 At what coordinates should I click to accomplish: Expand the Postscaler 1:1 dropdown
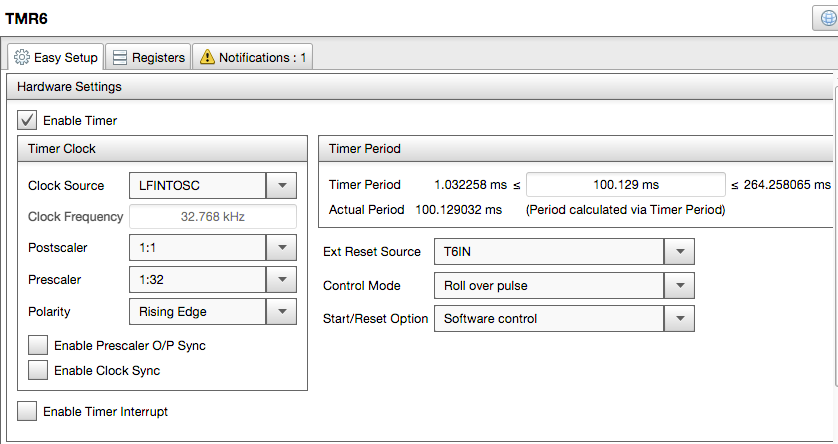click(281, 247)
